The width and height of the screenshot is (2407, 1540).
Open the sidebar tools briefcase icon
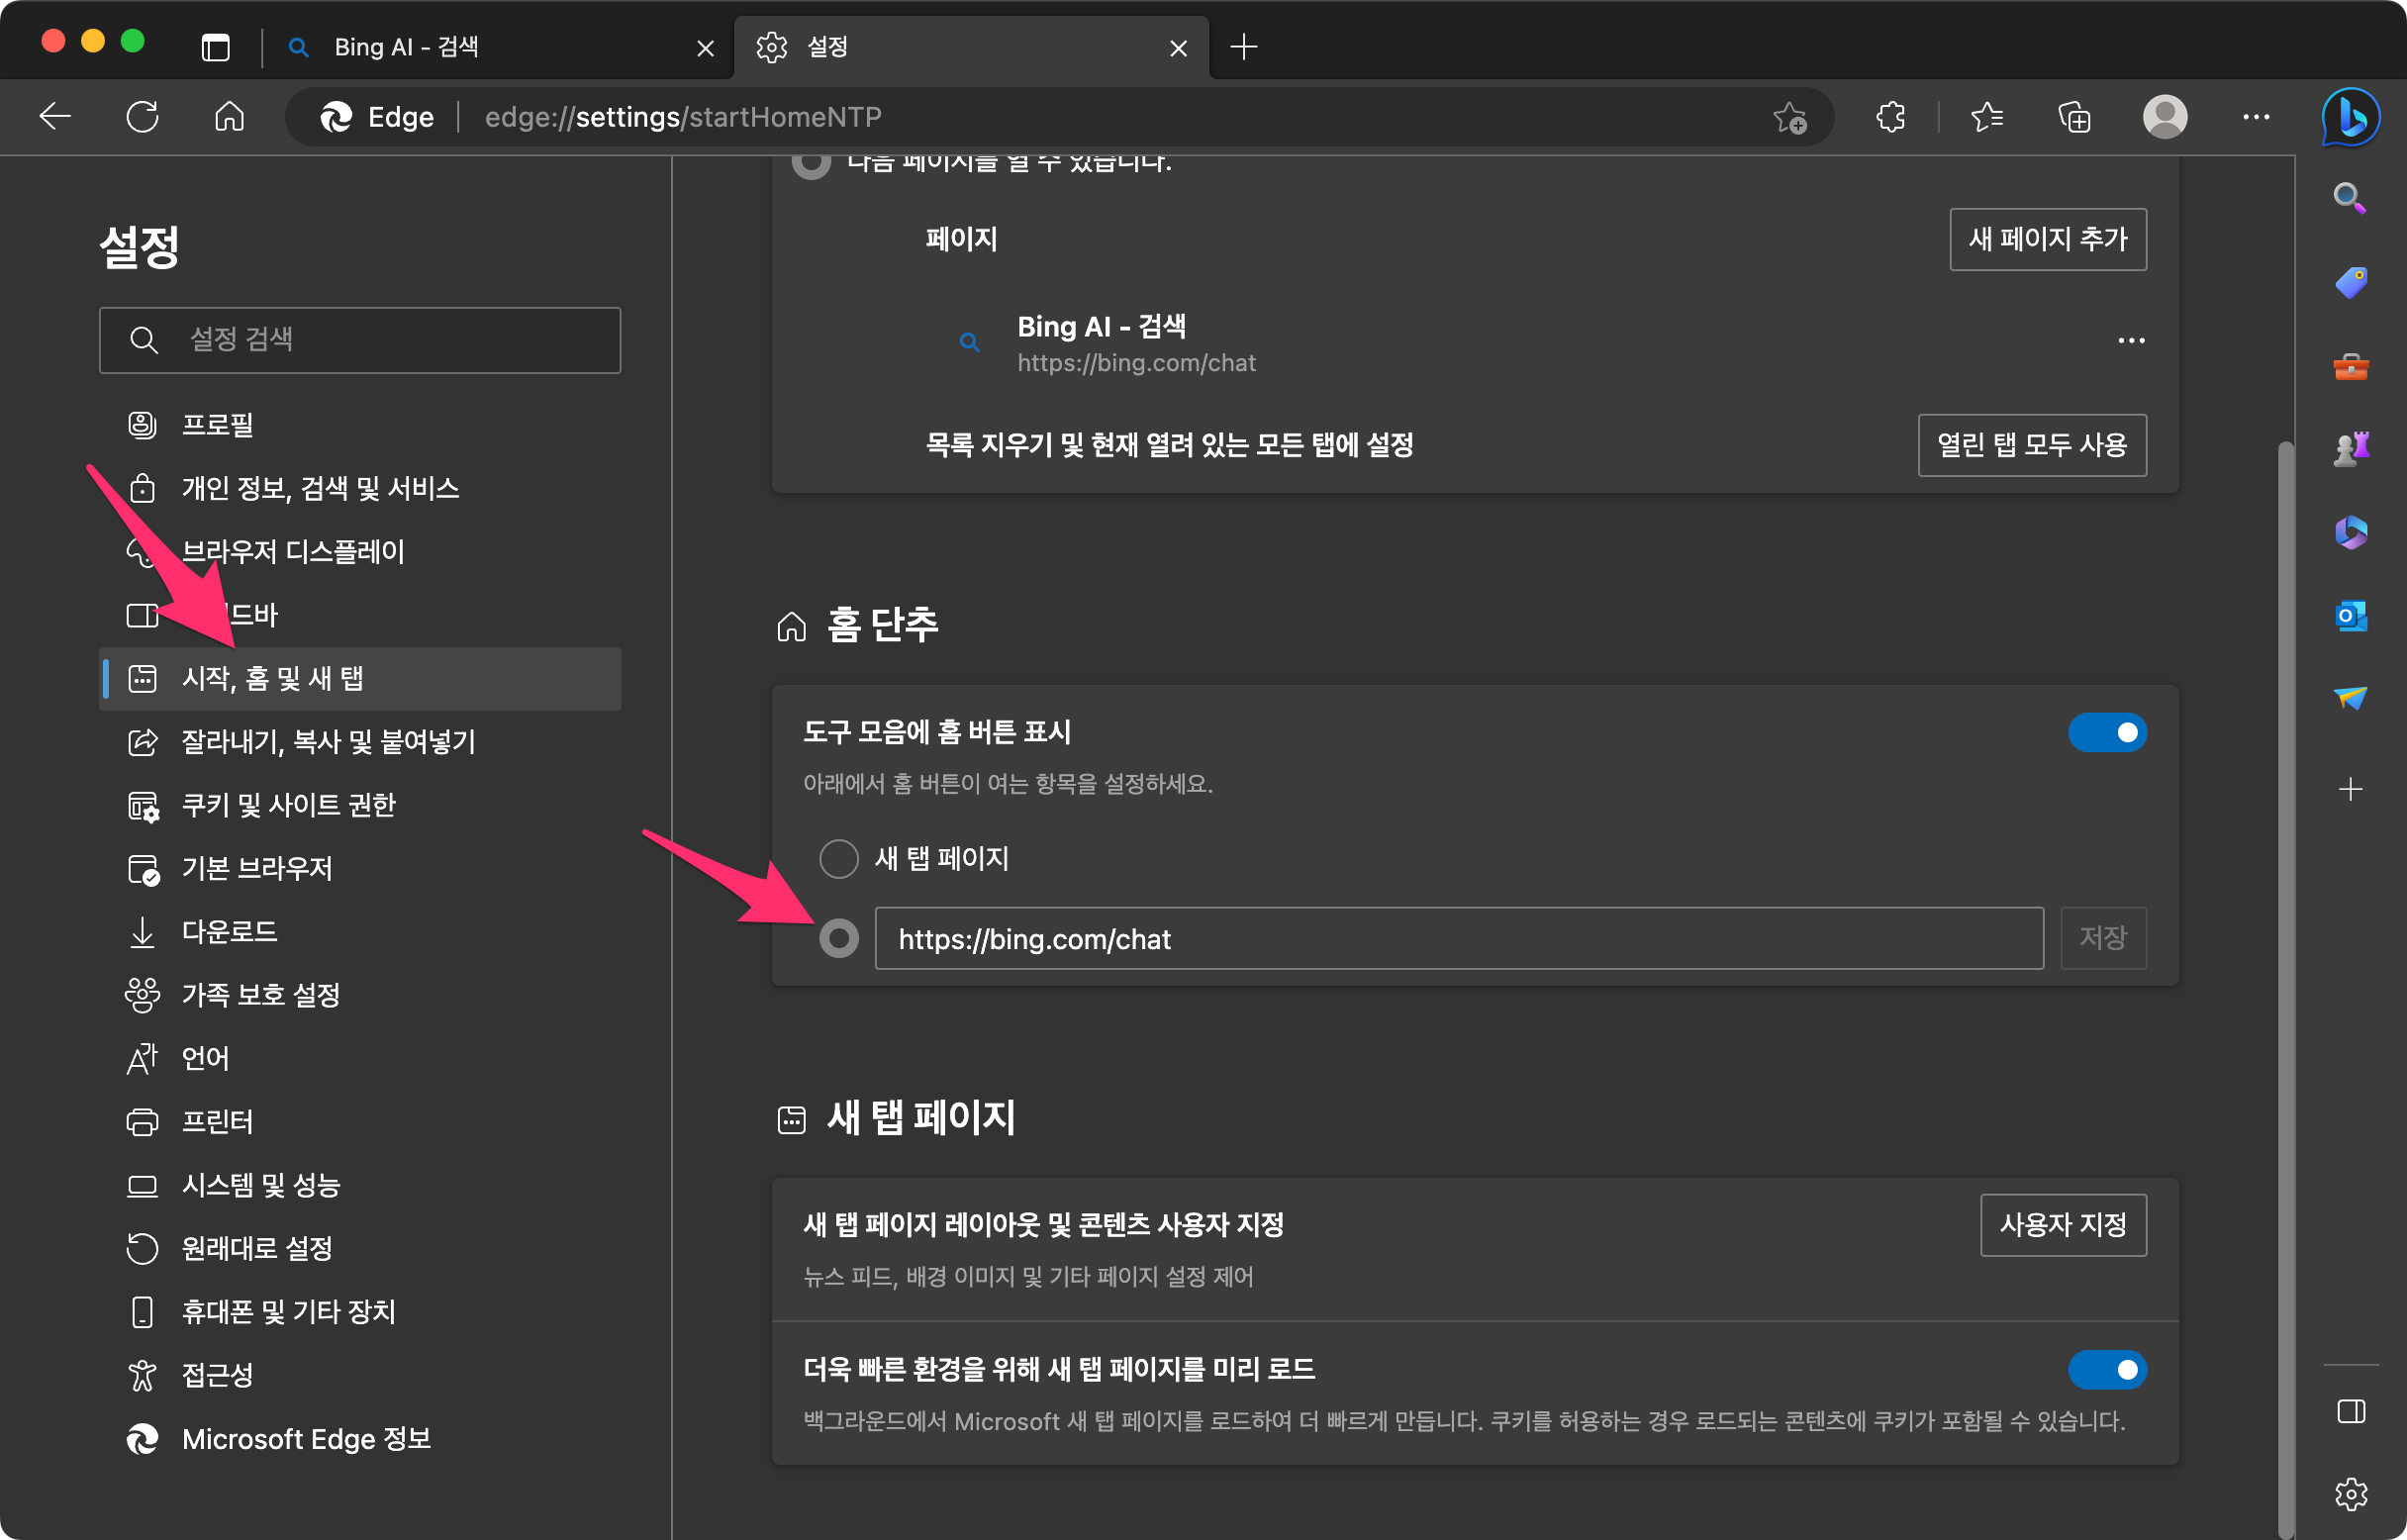[2350, 366]
